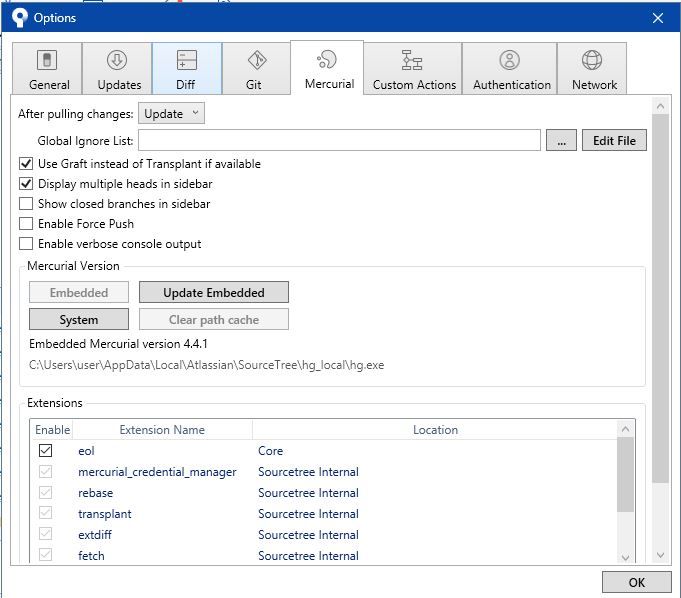
Task: Switch to the Network tab label
Action: click(594, 85)
